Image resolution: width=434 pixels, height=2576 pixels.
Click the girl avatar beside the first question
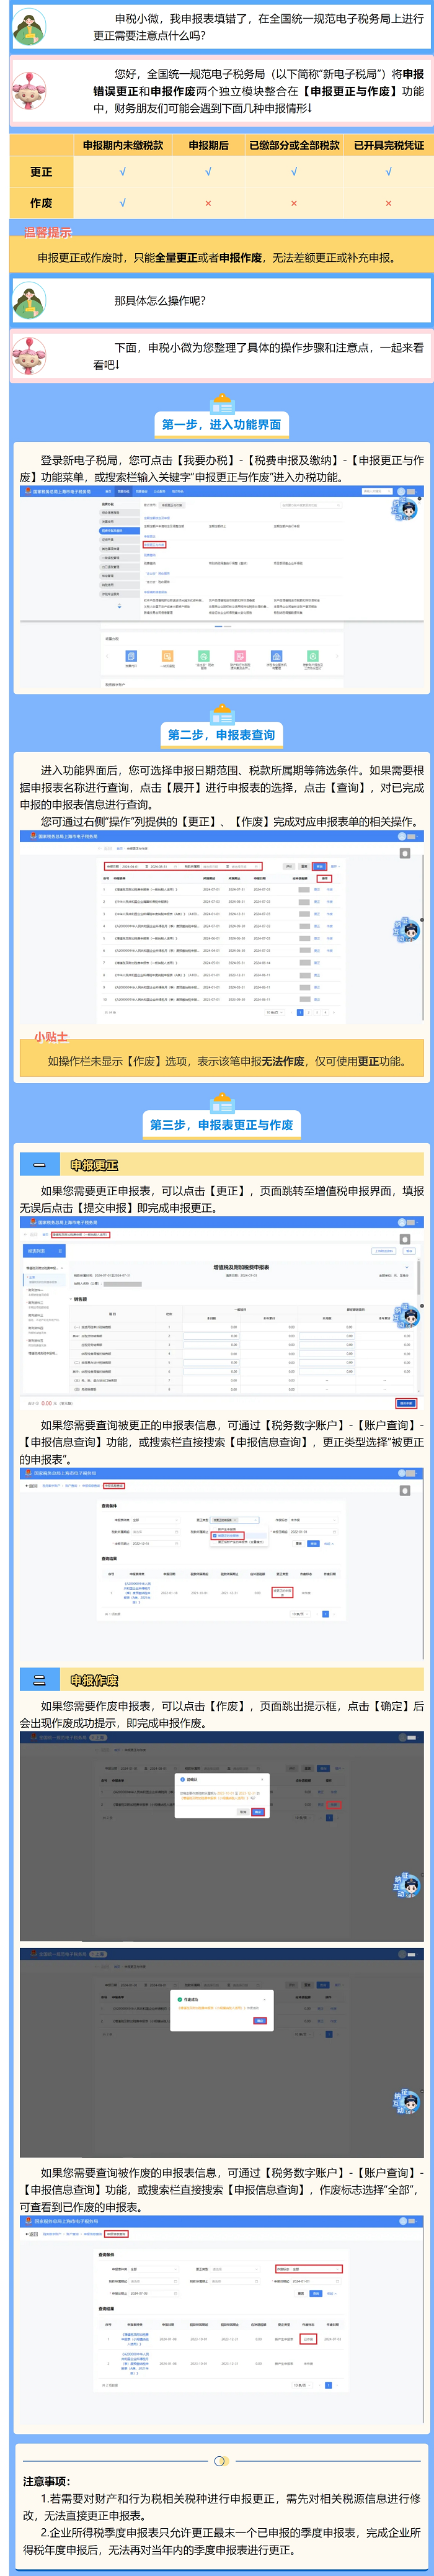click(30, 26)
